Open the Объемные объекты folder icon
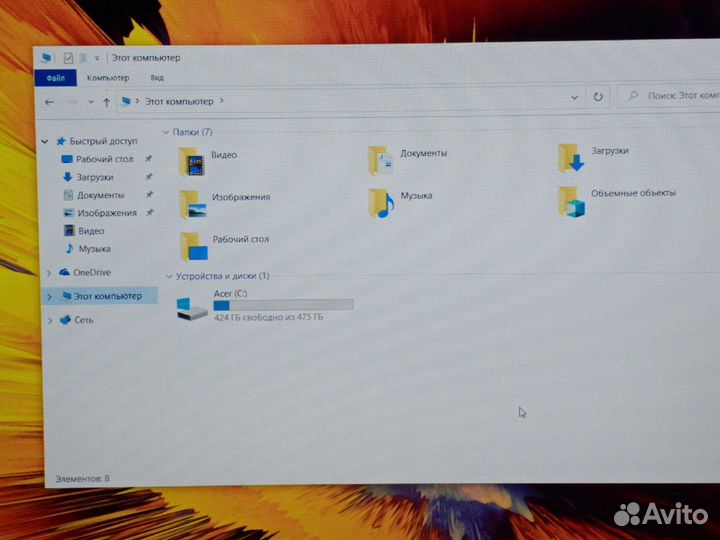The height and width of the screenshot is (540, 720). (571, 202)
